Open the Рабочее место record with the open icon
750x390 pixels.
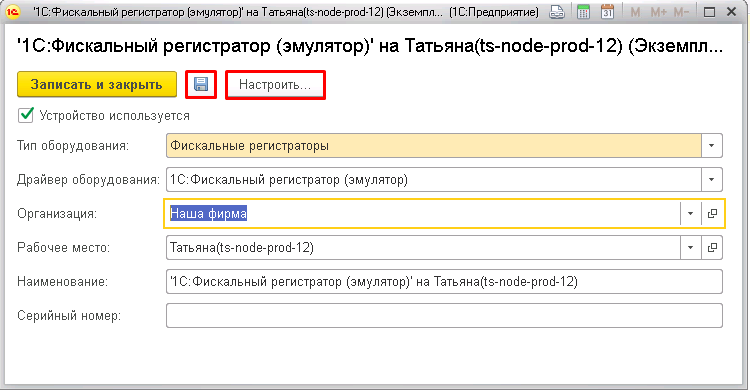(712, 247)
